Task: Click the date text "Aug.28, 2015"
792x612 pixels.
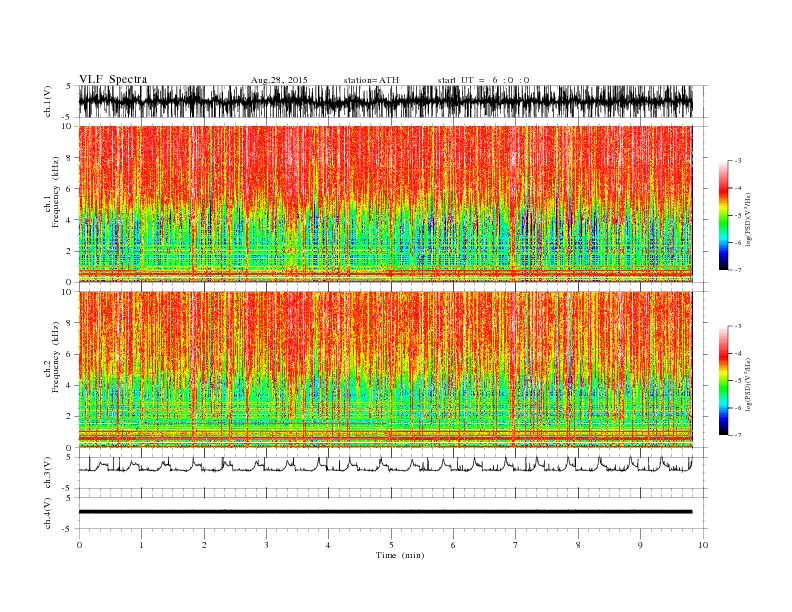Action: pyautogui.click(x=279, y=80)
